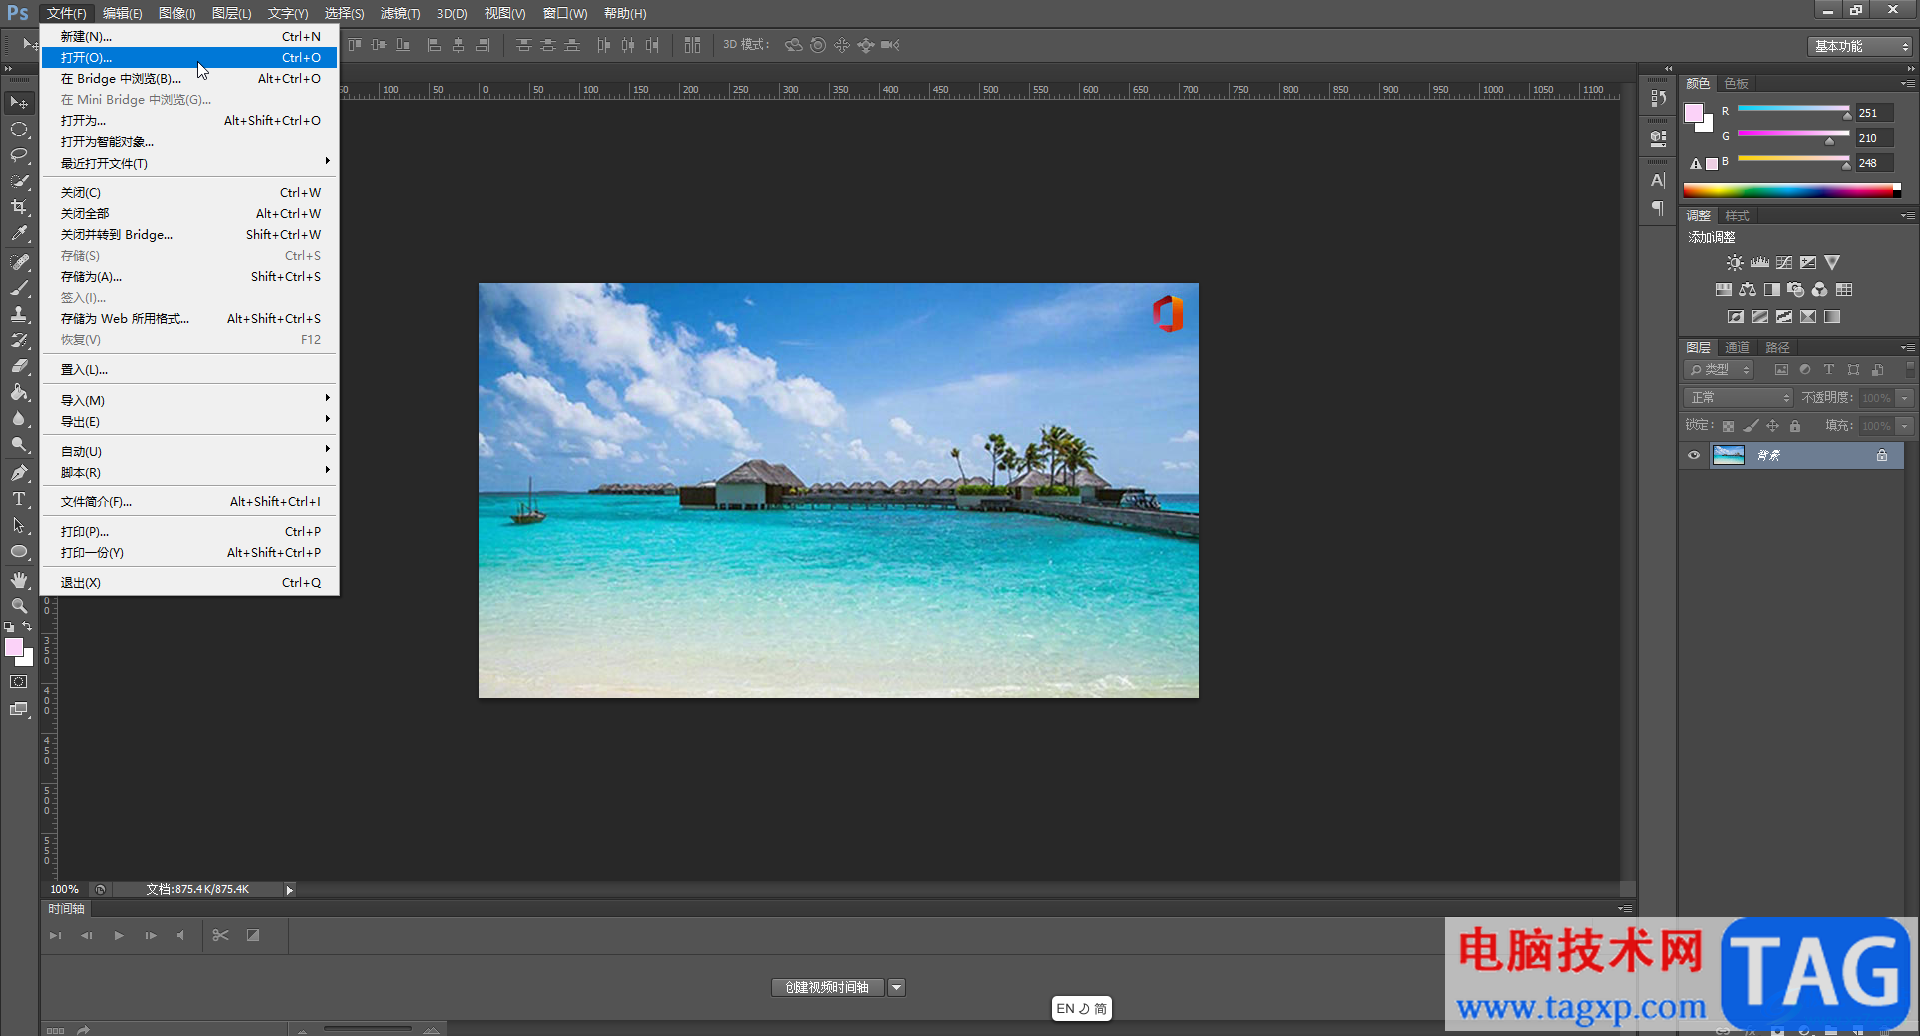
Task: Select the Crop tool
Action: 19,207
